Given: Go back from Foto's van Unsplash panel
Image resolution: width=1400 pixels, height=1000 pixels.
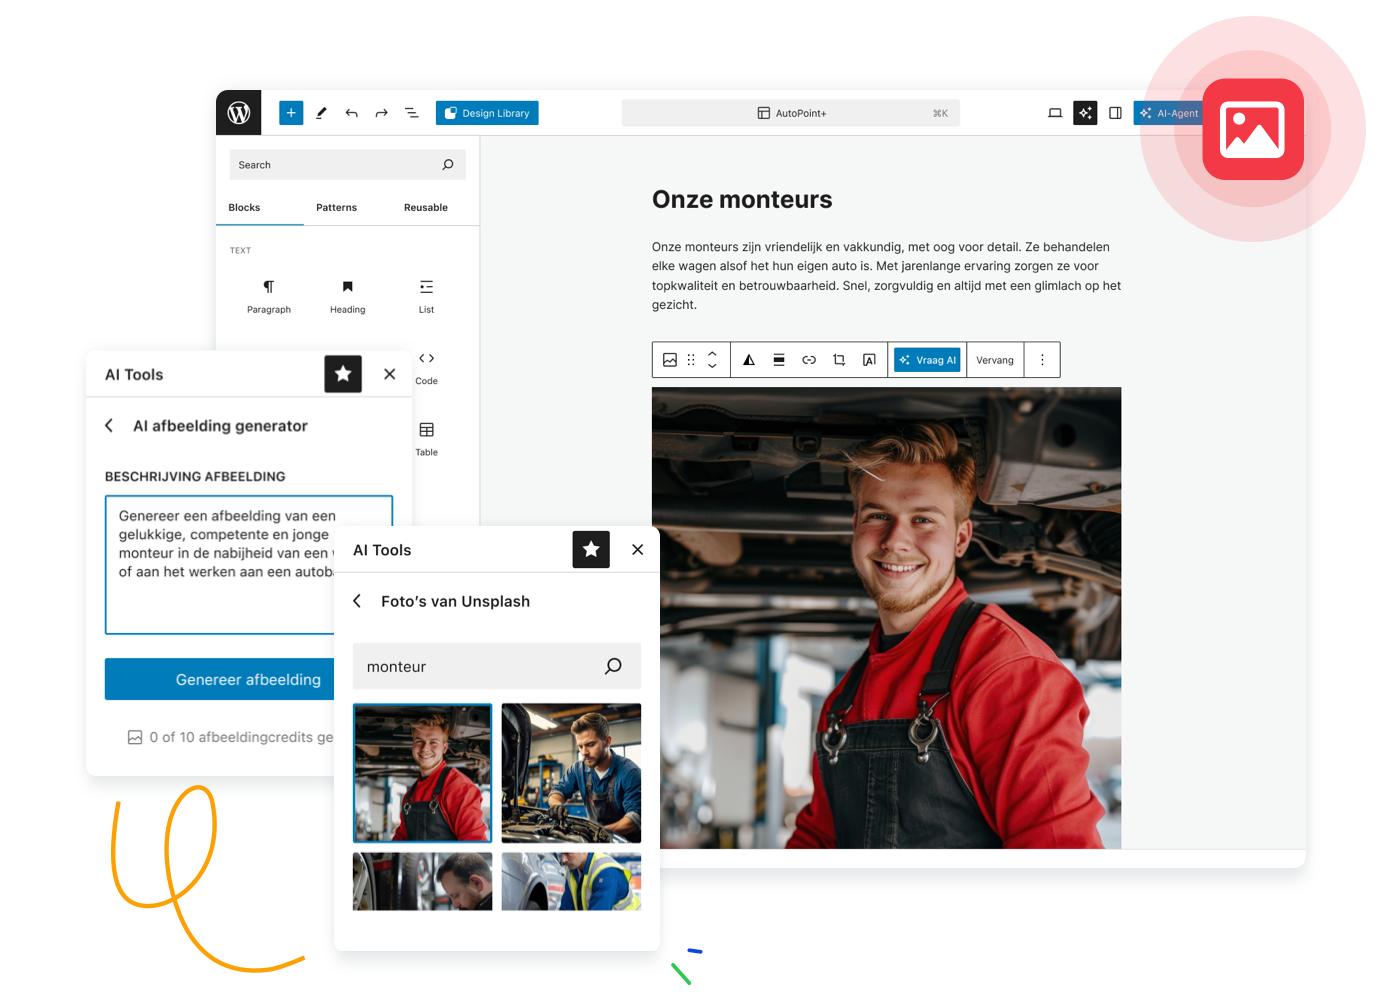Looking at the screenshot, I should tap(357, 601).
